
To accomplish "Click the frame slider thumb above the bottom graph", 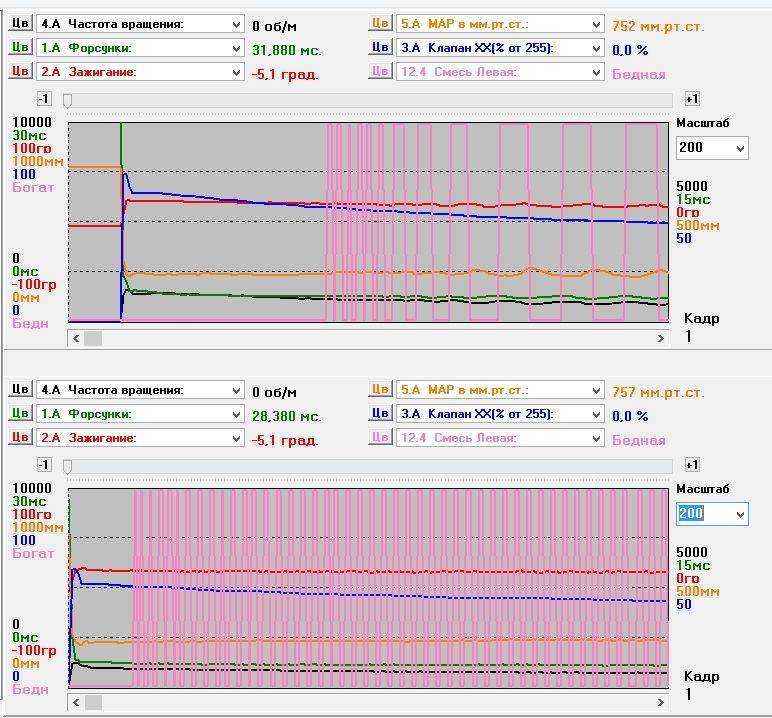I will [68, 465].
